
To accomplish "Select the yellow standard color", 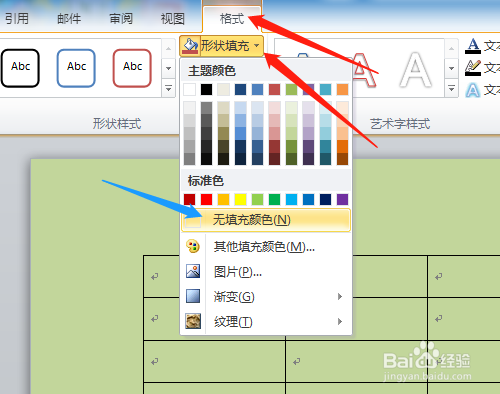I will (x=240, y=199).
